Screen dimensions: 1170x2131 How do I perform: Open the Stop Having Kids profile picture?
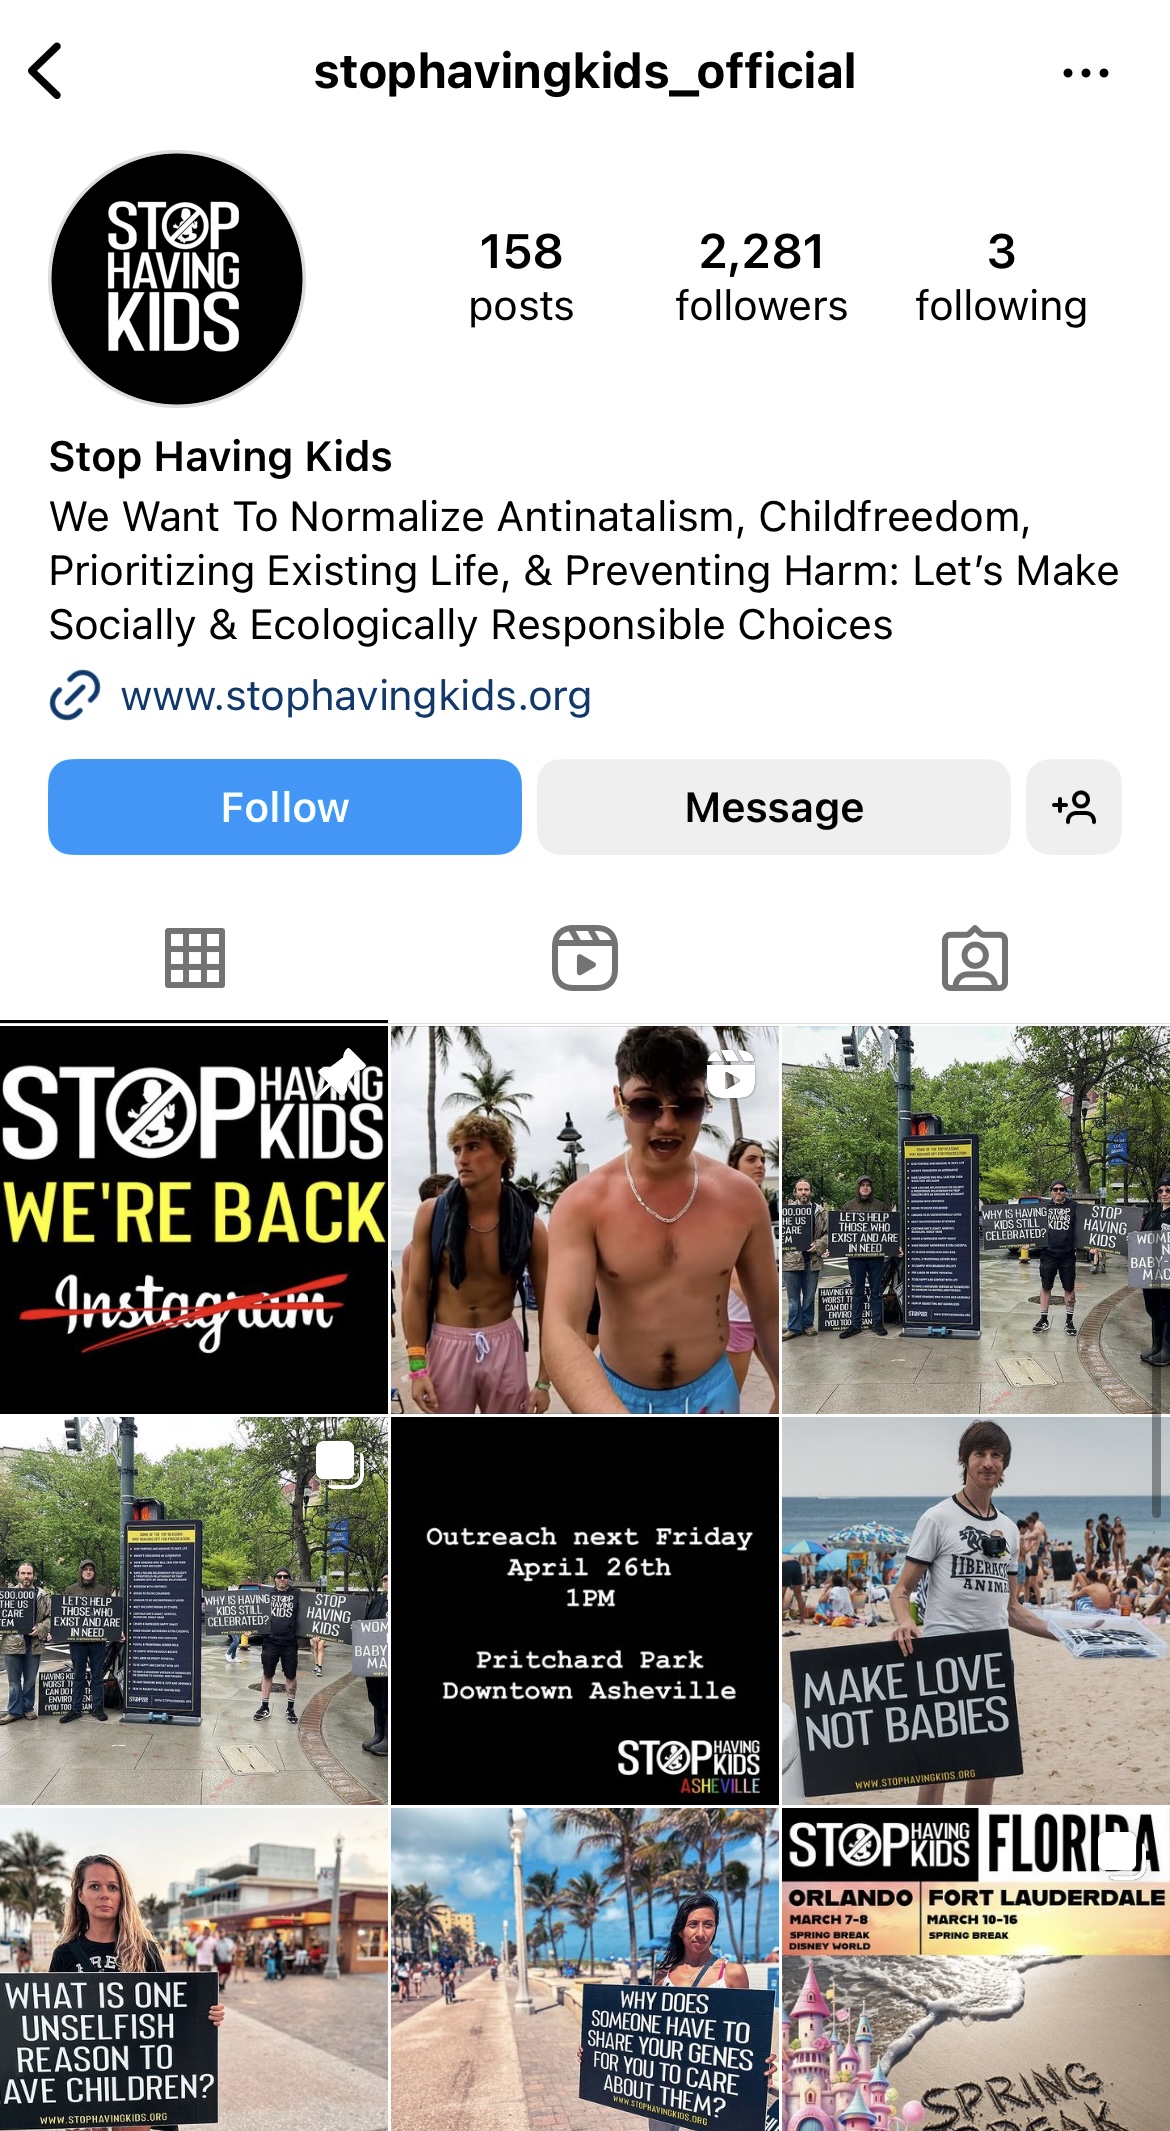pyautogui.click(x=177, y=279)
